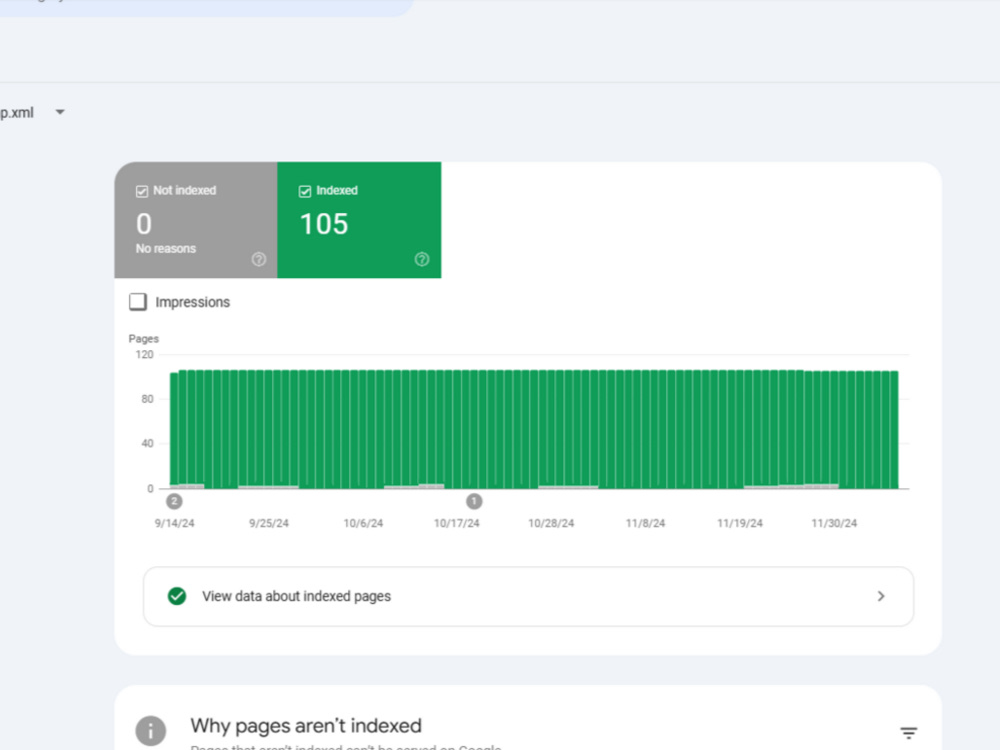Select the Indexed green card showing 105
This screenshot has width=1000, height=750.
pos(359,220)
